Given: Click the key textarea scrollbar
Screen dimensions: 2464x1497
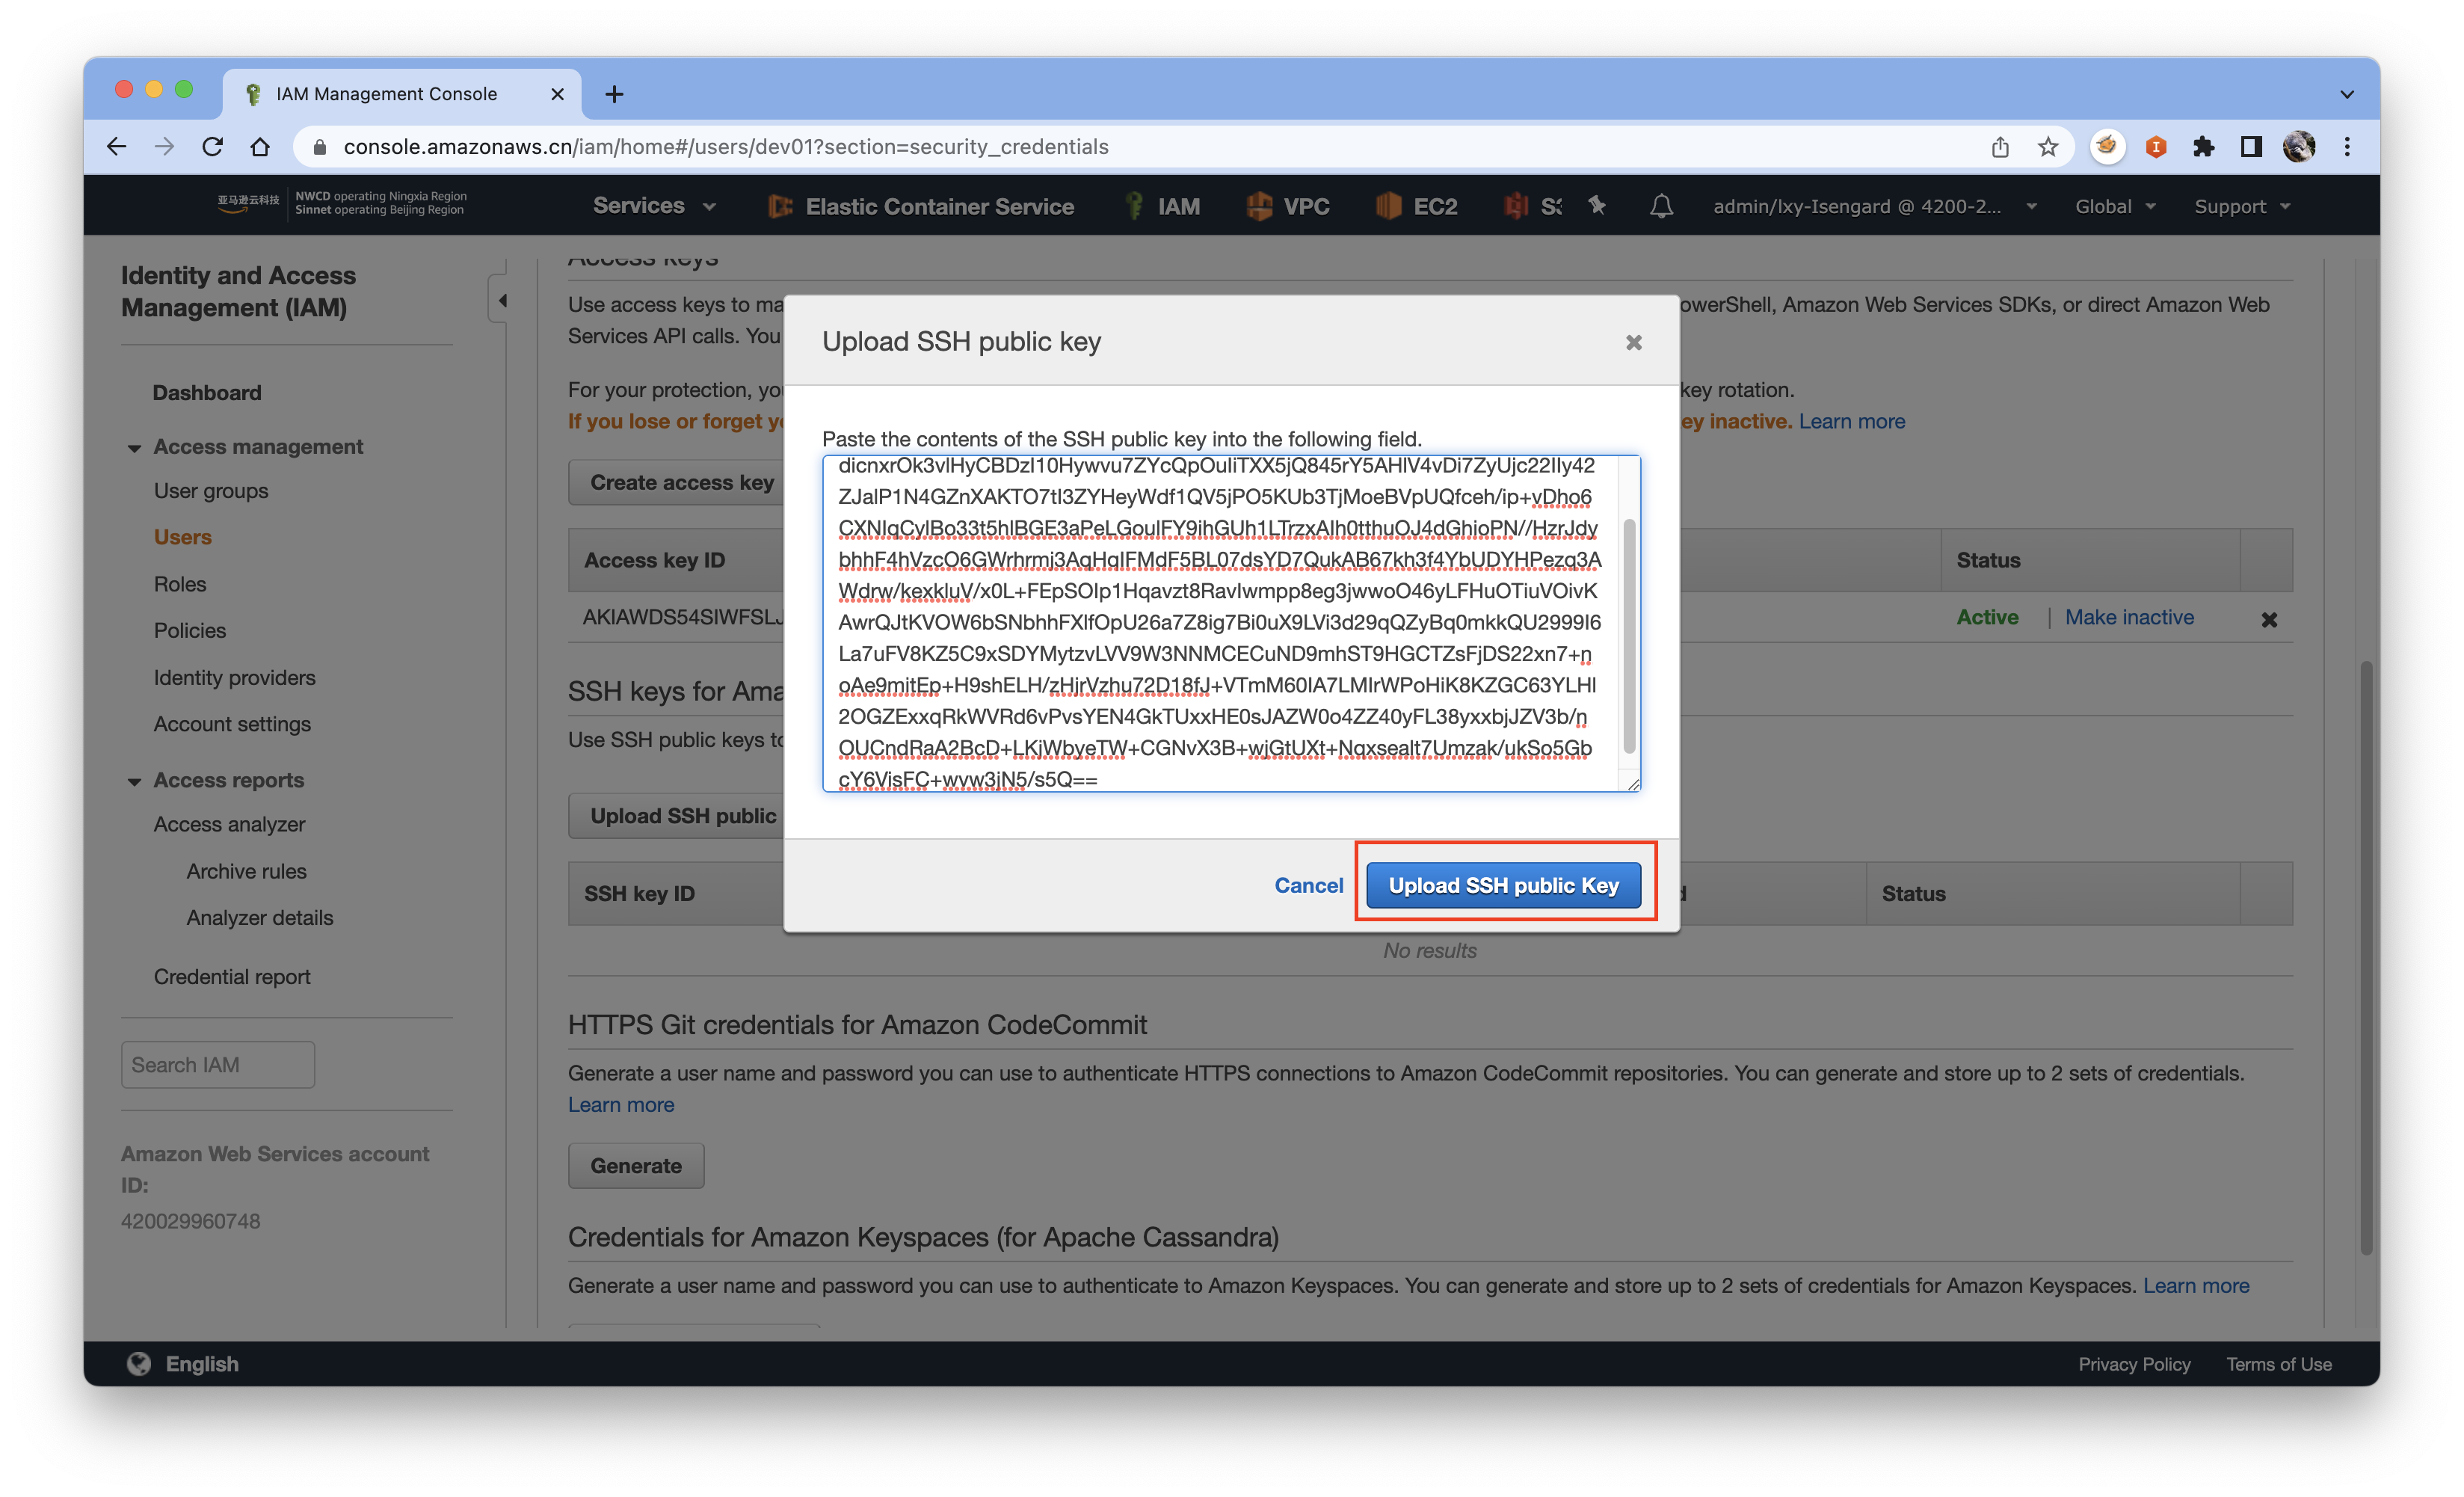Looking at the screenshot, I should pyautogui.click(x=1629, y=635).
